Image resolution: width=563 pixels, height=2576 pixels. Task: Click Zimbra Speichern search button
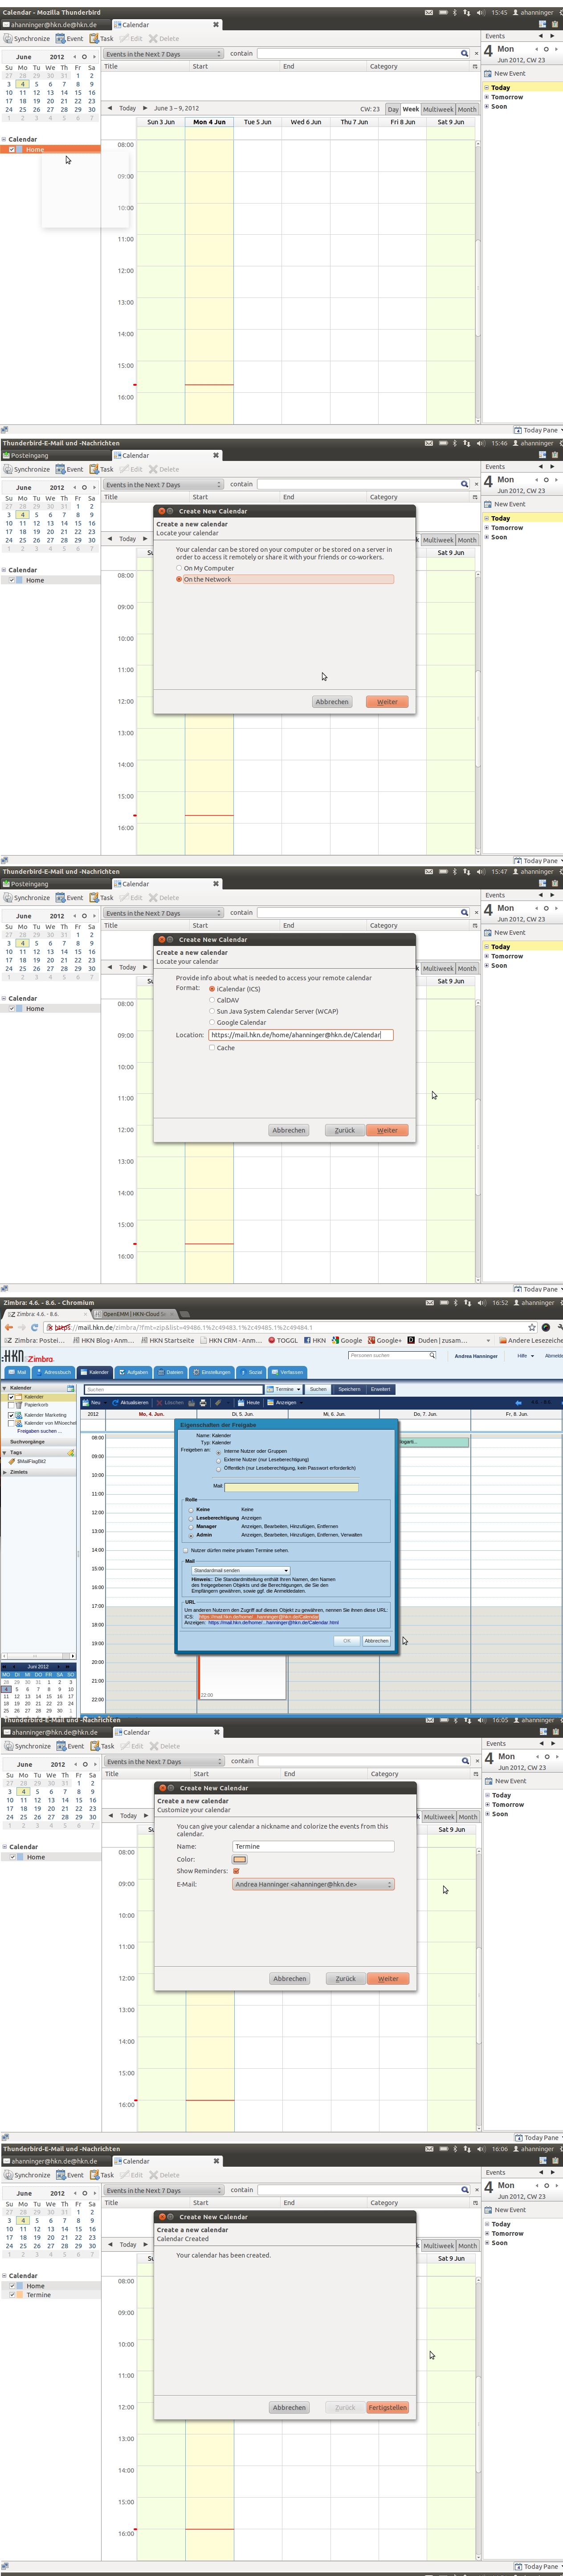tap(349, 1389)
